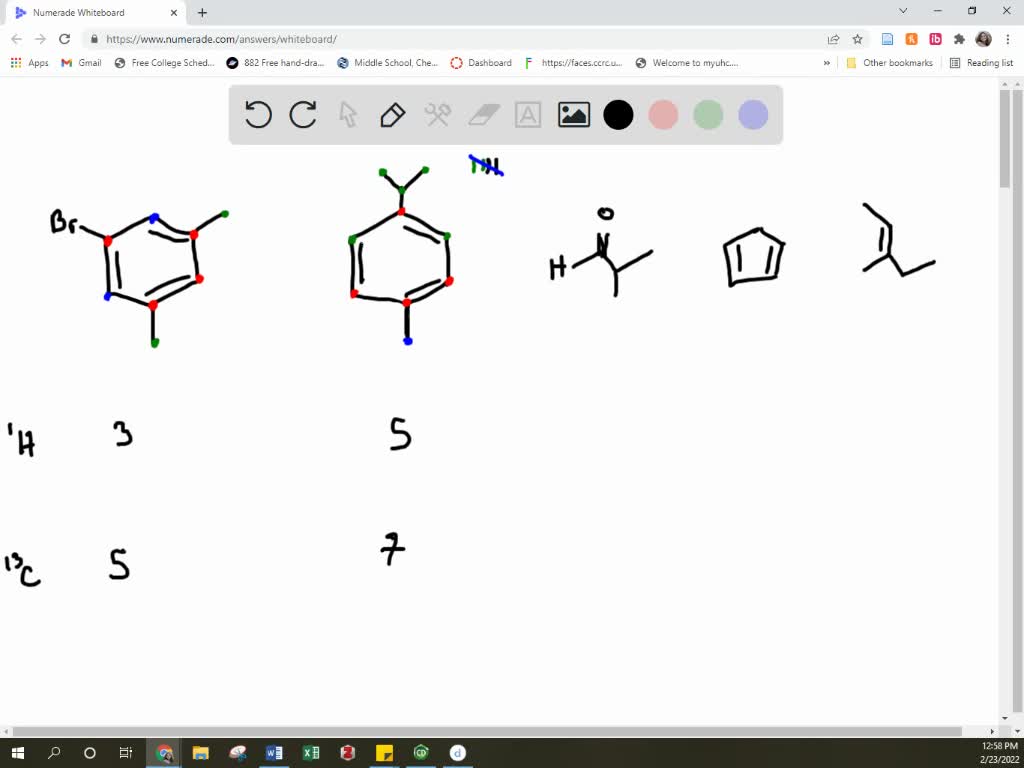Activate the Eraser tool
Viewport: 1024px width, 768px height.
tap(483, 115)
